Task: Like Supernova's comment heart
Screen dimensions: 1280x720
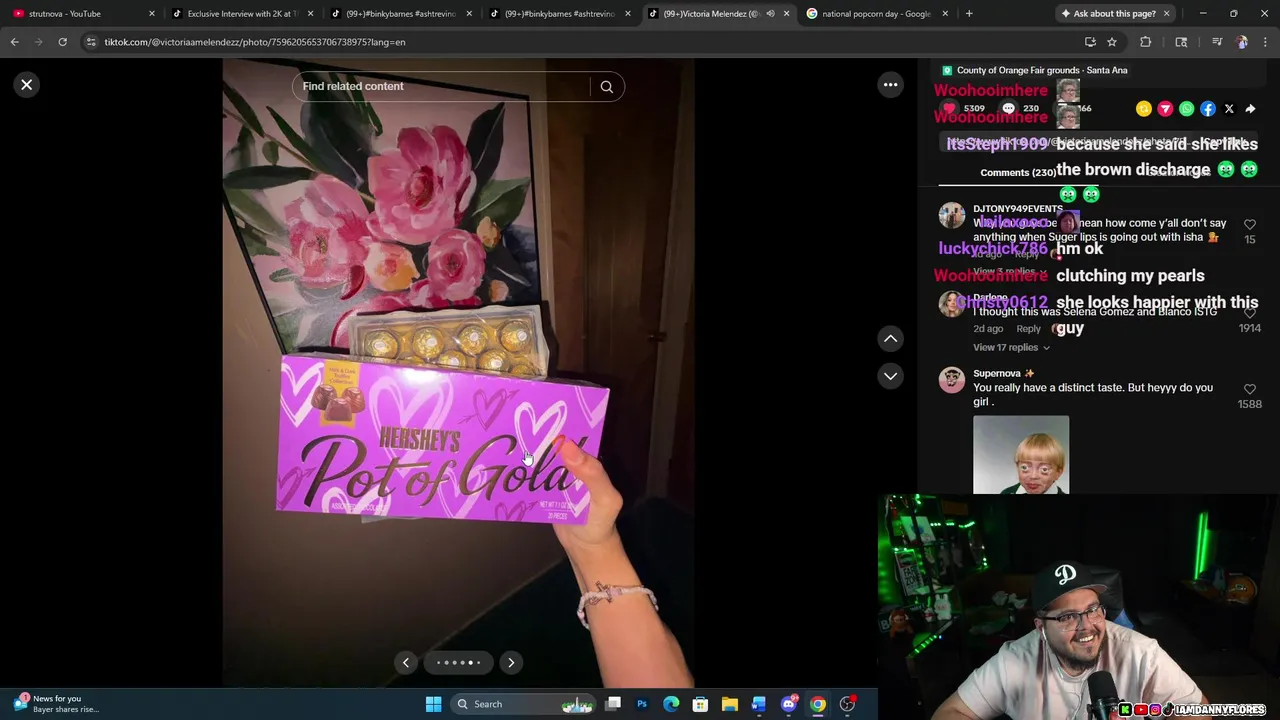Action: [x=1250, y=389]
